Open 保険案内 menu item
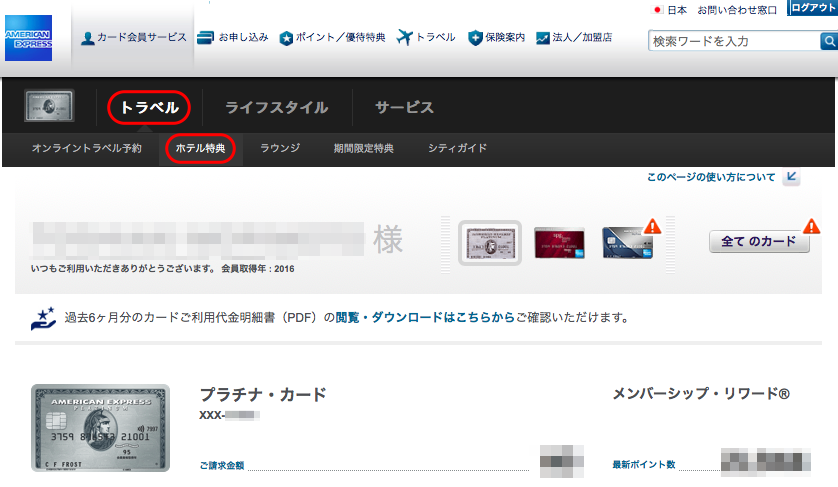 496,37
